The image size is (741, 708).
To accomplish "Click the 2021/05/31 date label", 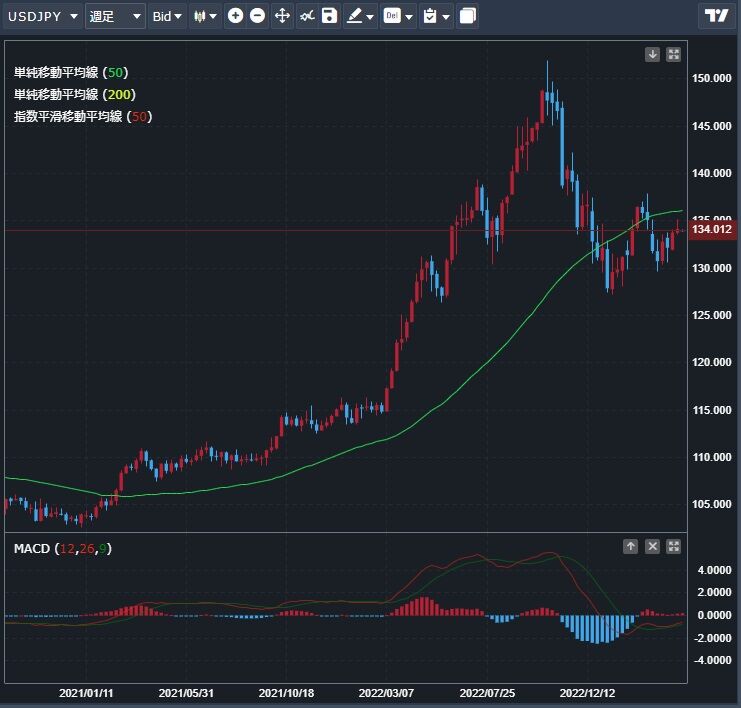I will click(186, 693).
